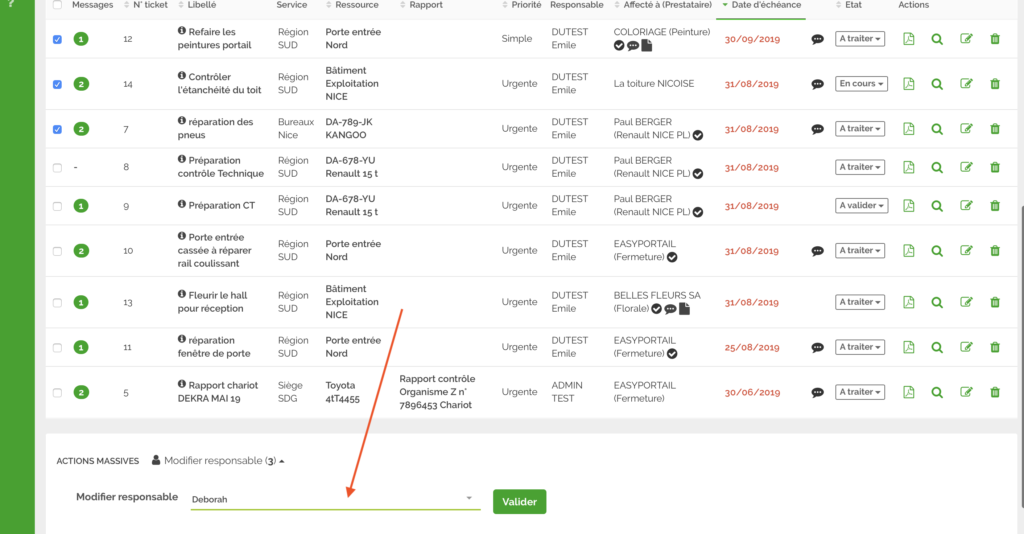The image size is (1024, 534).
Task: Open comments bubble for ticket 10
Action: click(x=817, y=251)
